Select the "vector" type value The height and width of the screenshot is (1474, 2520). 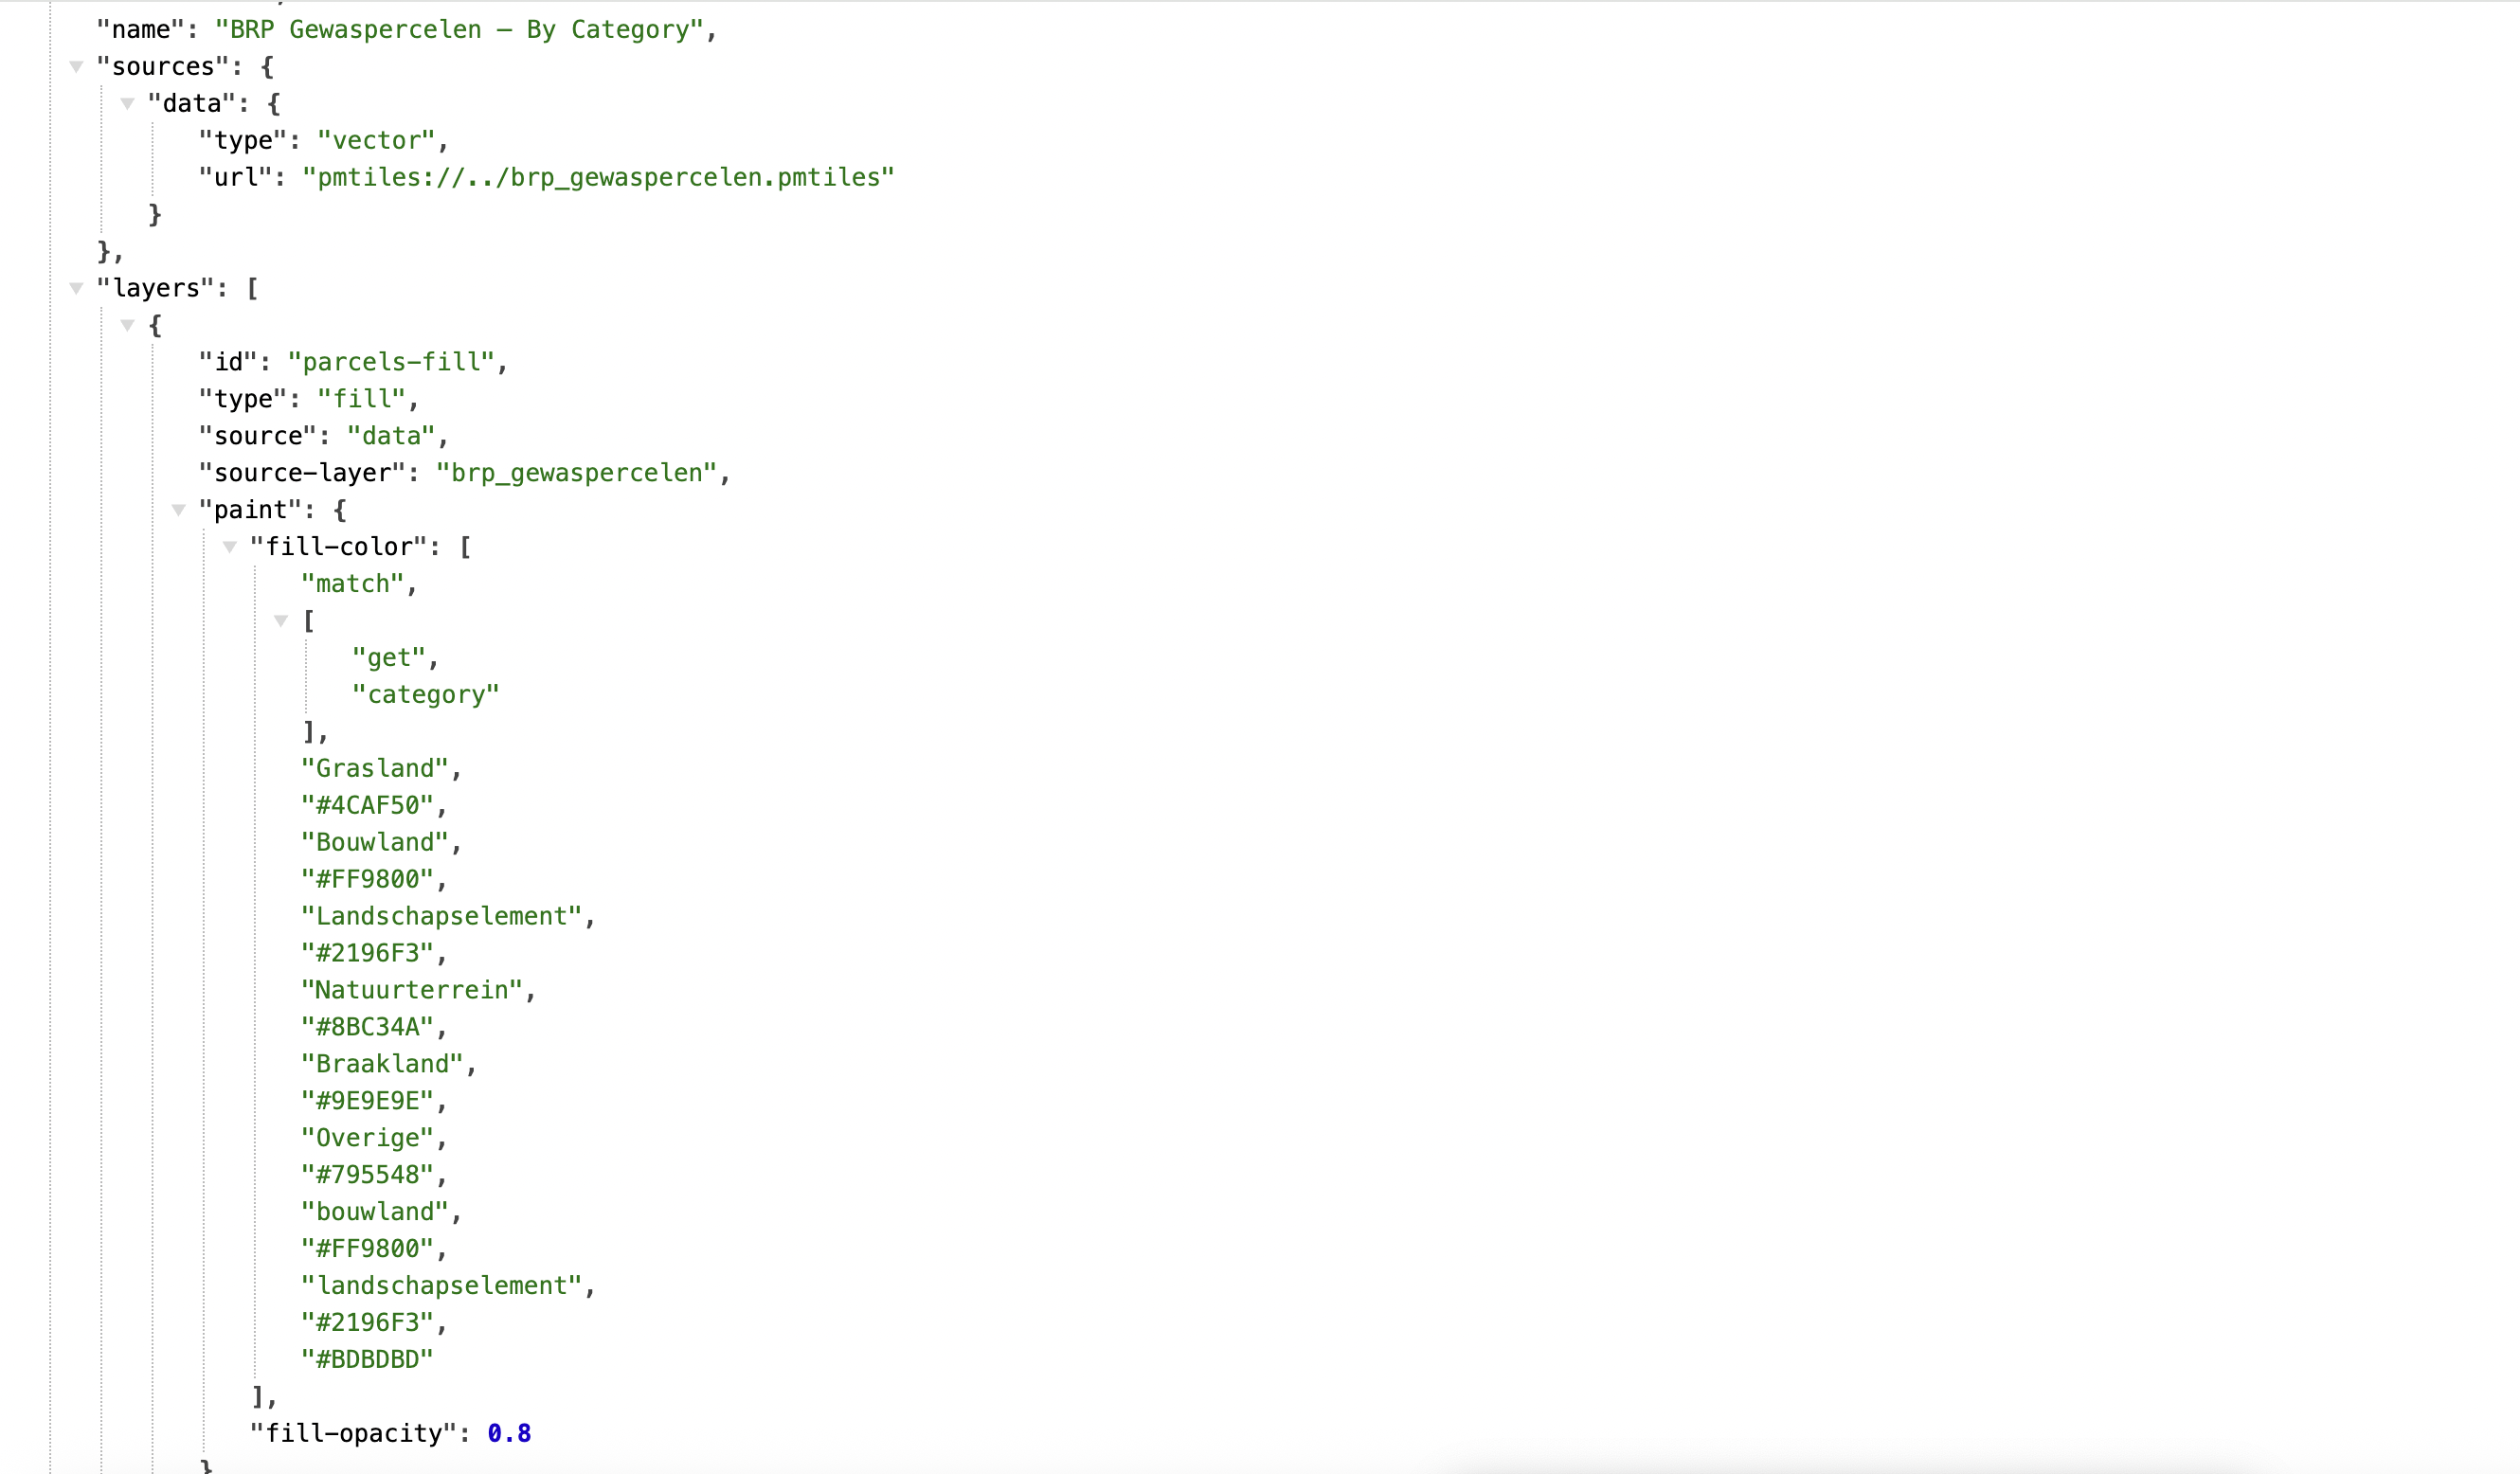tap(376, 141)
